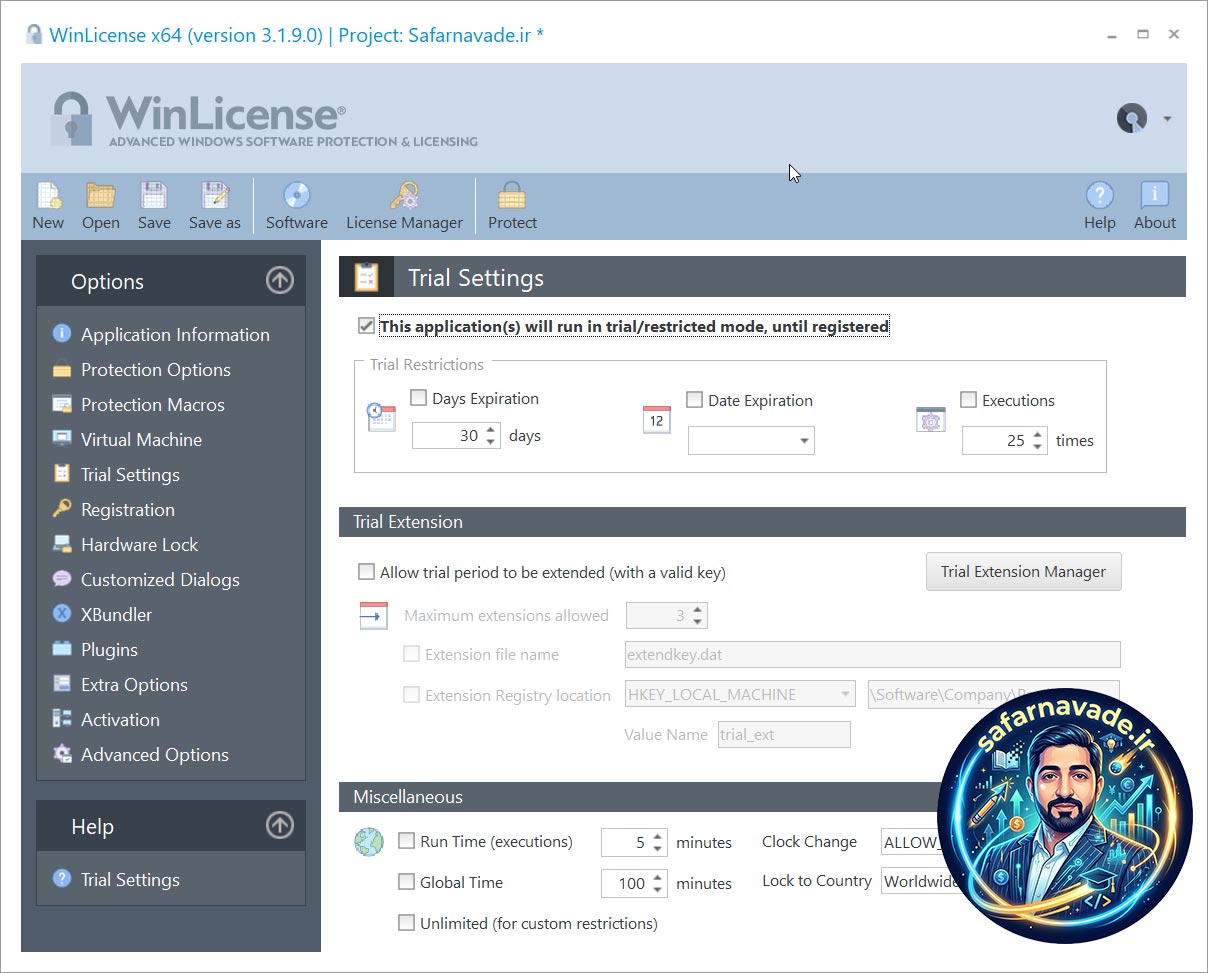1208x973 pixels.
Task: Increase the Run Time minutes value
Action: point(658,836)
